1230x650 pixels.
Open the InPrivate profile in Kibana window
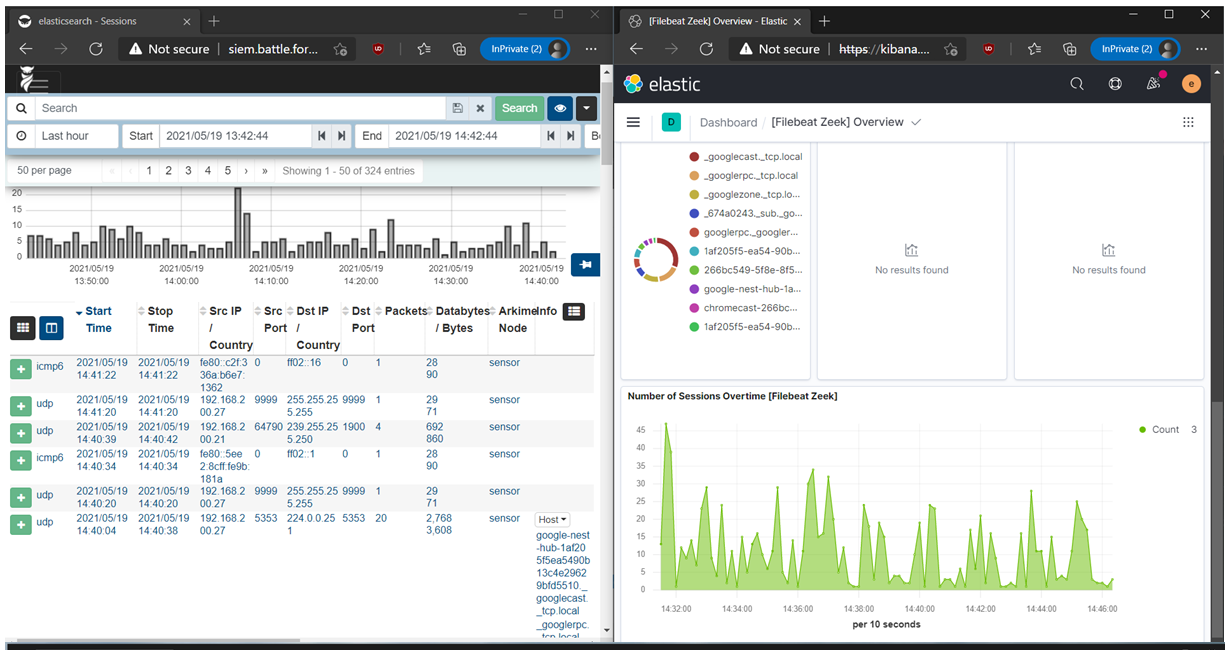click(1135, 49)
